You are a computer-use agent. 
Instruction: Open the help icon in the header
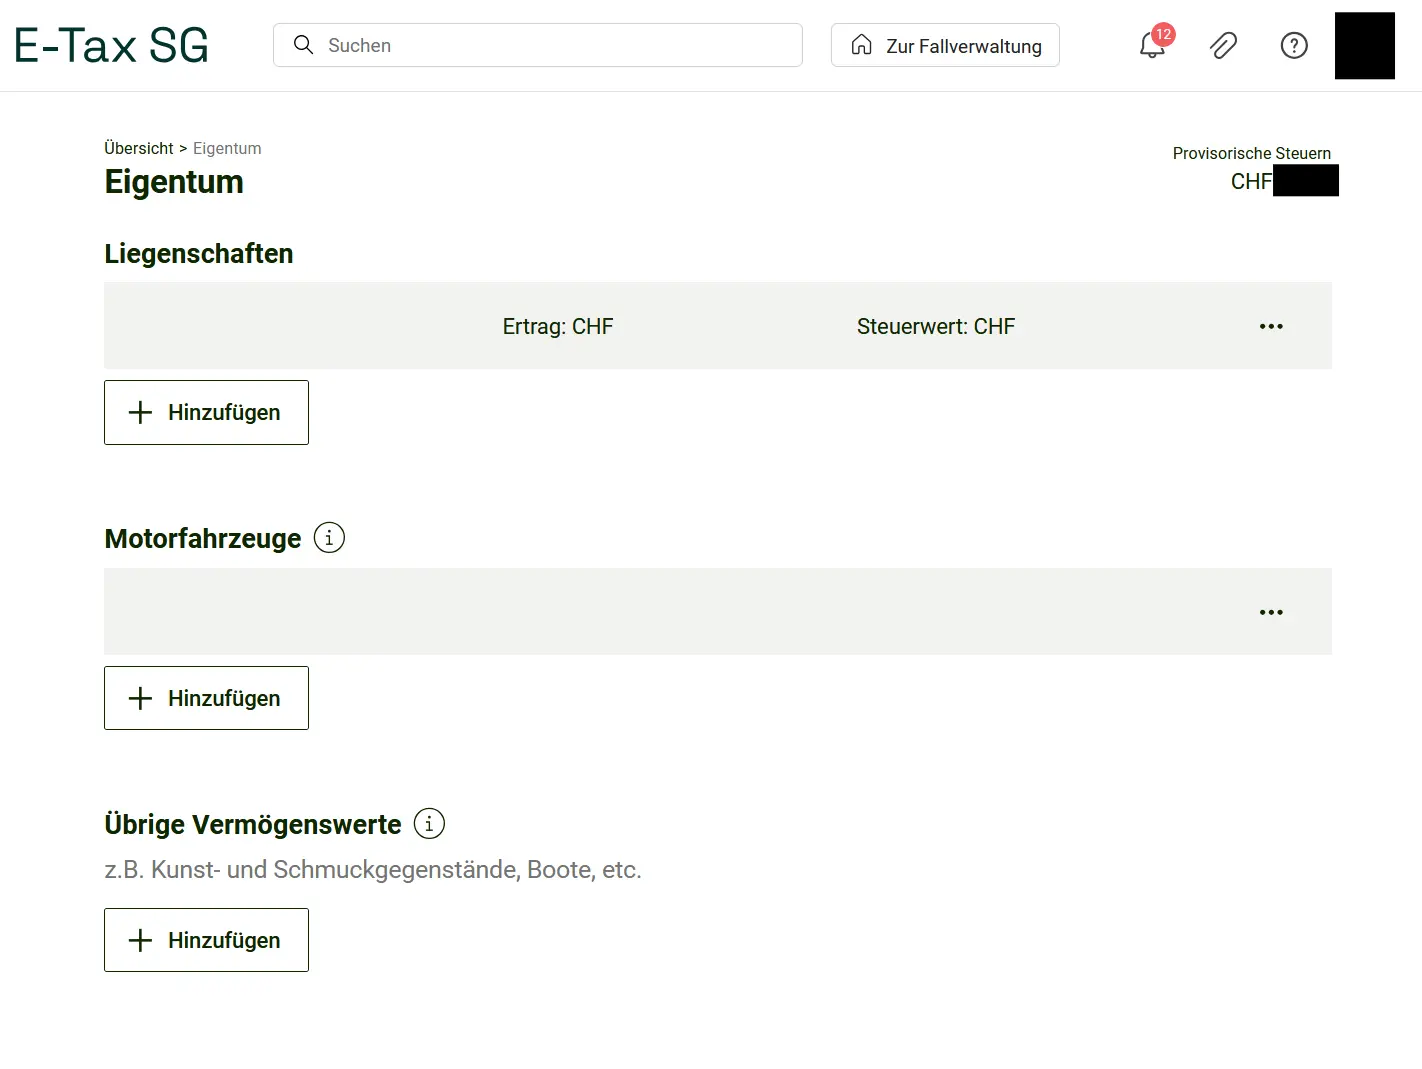click(x=1293, y=45)
